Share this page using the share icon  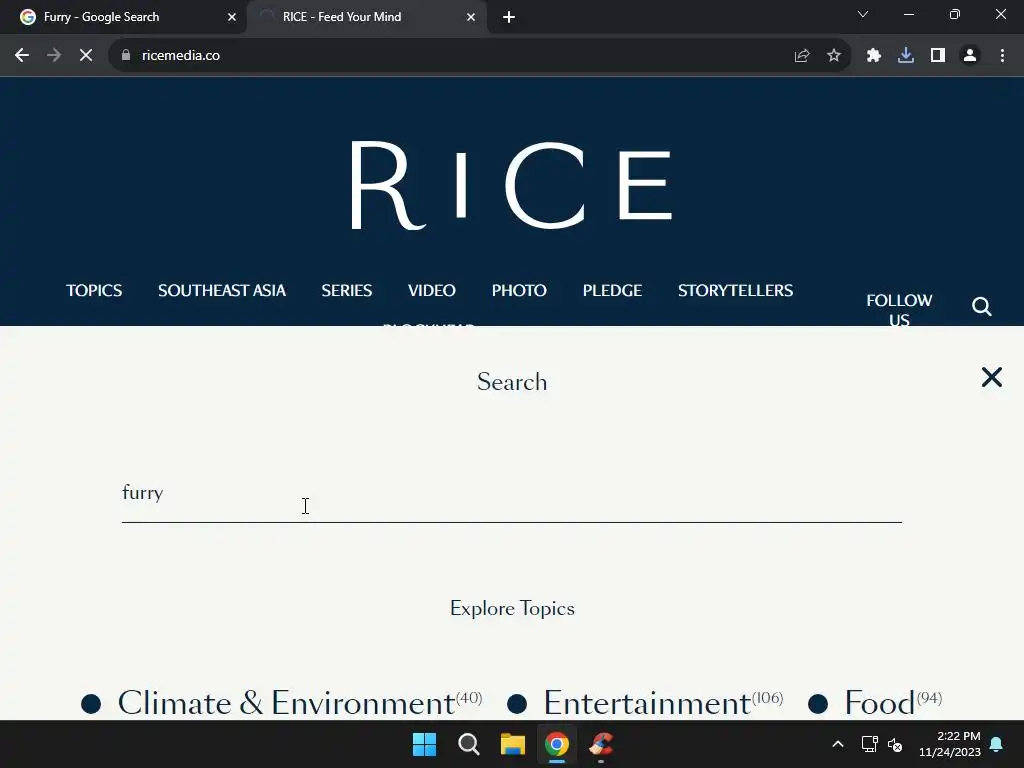click(802, 56)
